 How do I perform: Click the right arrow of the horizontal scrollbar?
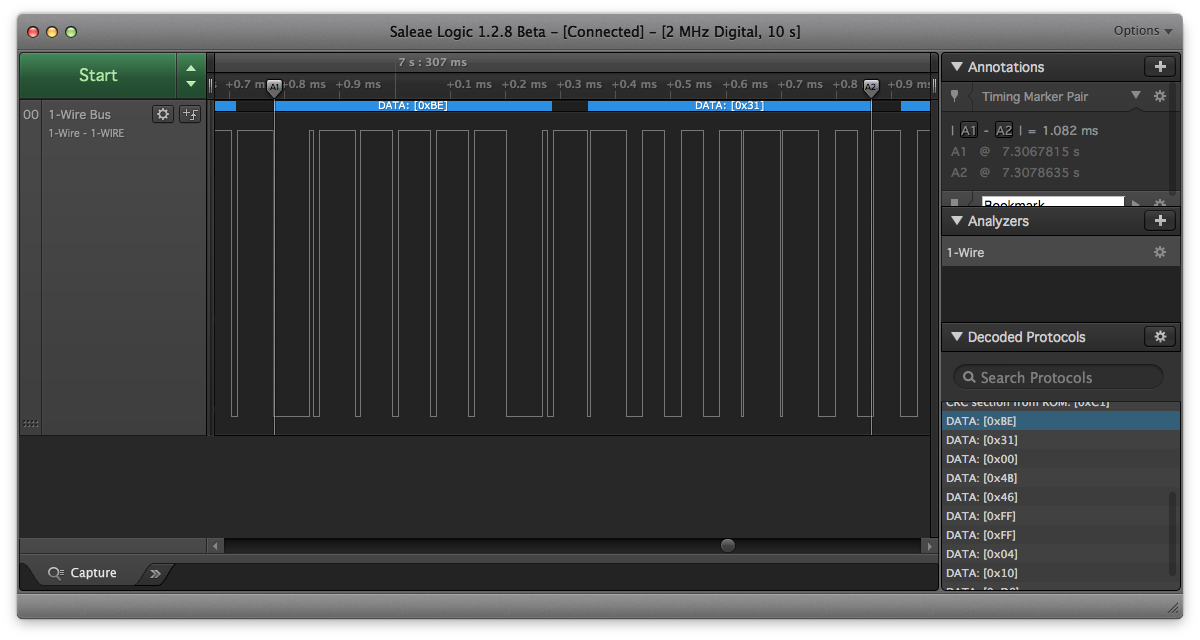click(x=931, y=545)
